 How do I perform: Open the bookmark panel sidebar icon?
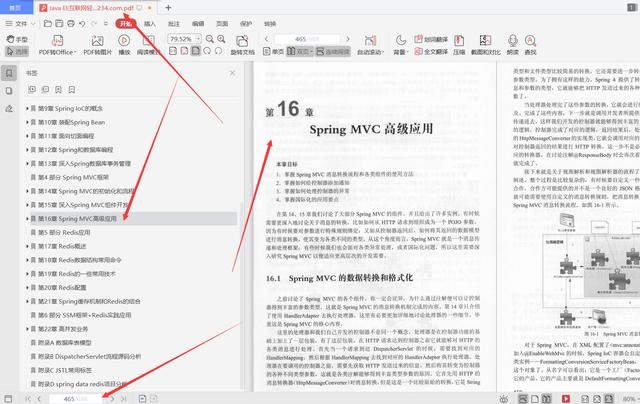[x=9, y=73]
